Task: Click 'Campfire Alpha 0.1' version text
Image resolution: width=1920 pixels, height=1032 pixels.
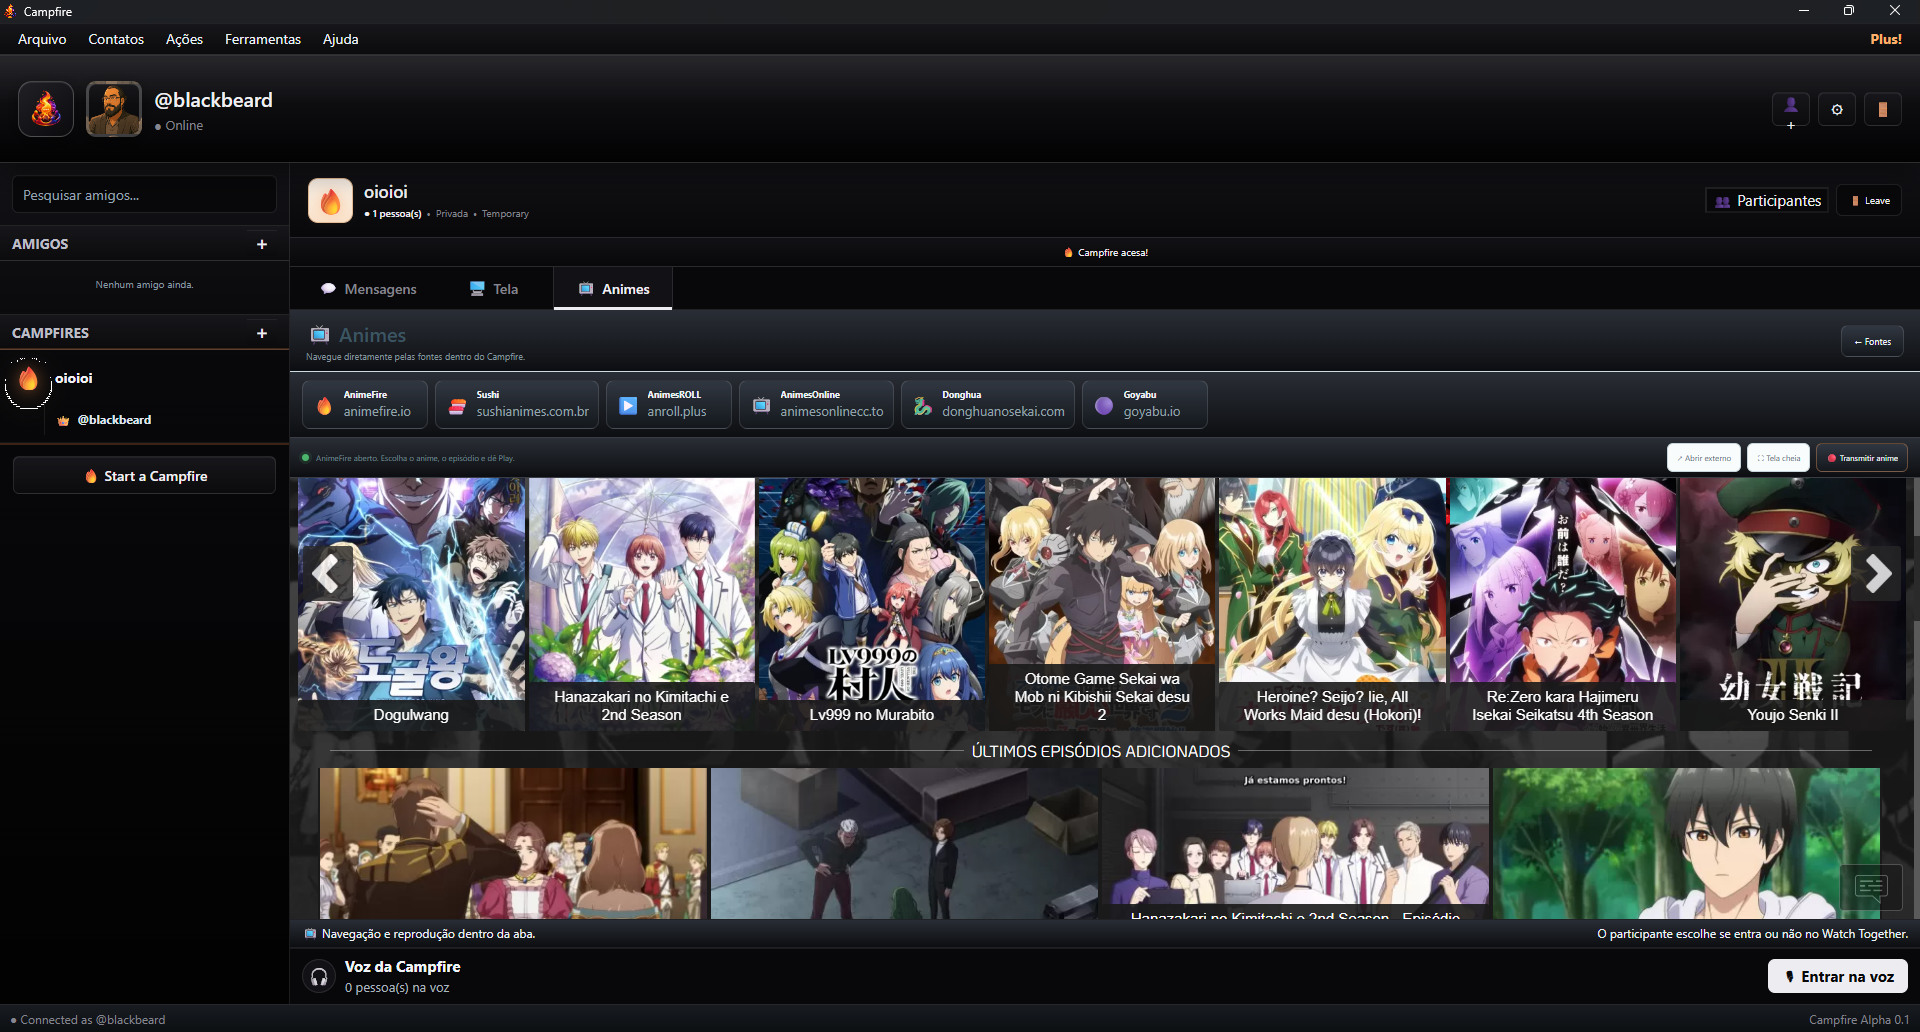Action: [x=1859, y=1020]
